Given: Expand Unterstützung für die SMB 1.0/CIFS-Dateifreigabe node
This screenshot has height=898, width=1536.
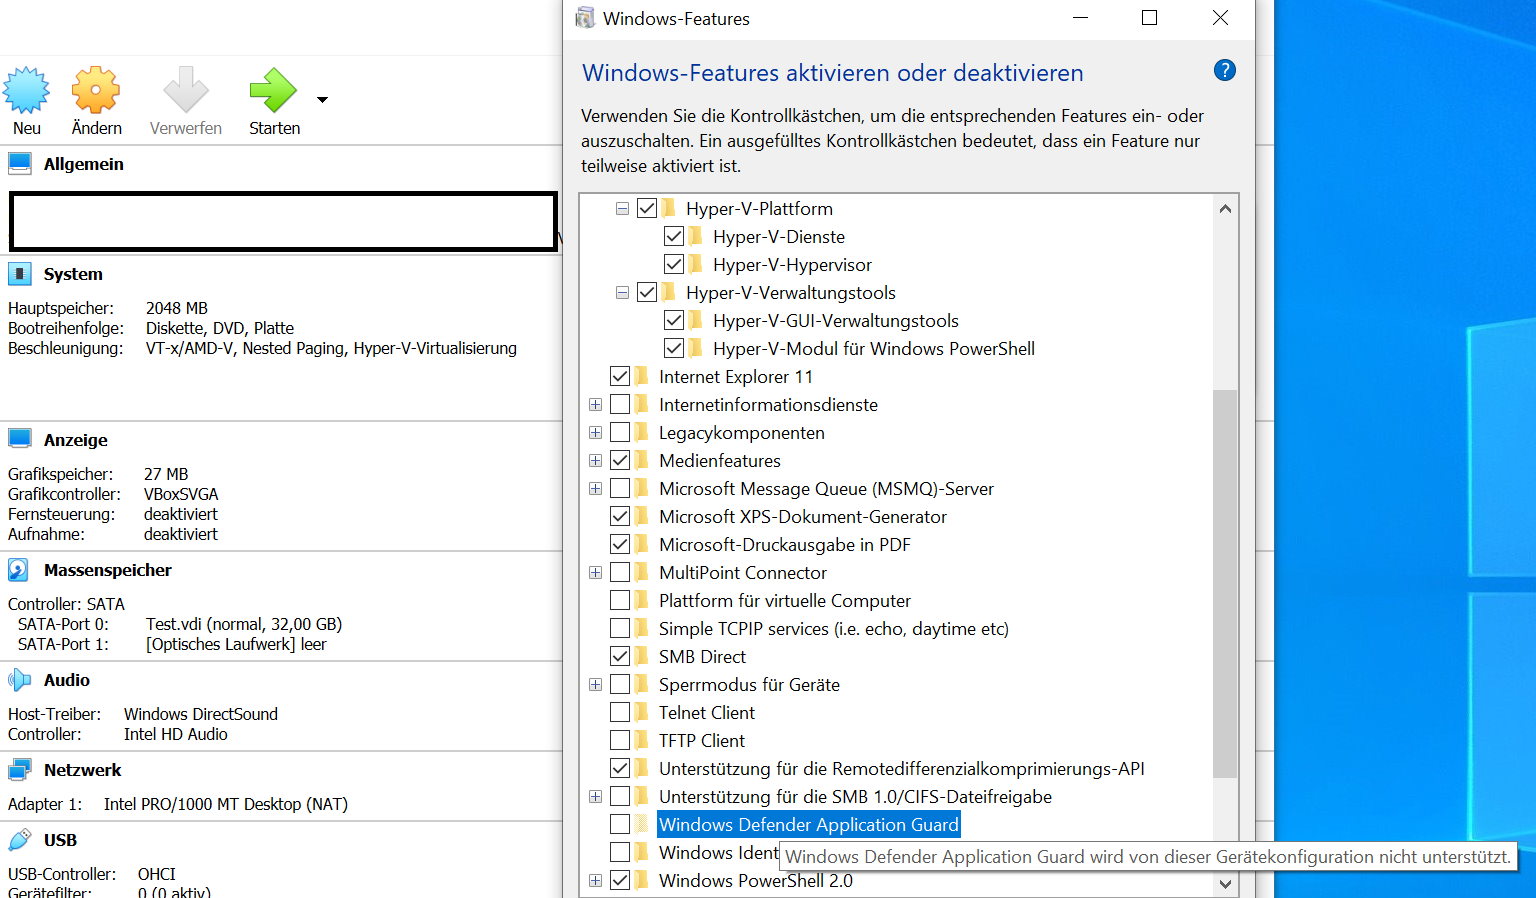Looking at the screenshot, I should coord(595,797).
